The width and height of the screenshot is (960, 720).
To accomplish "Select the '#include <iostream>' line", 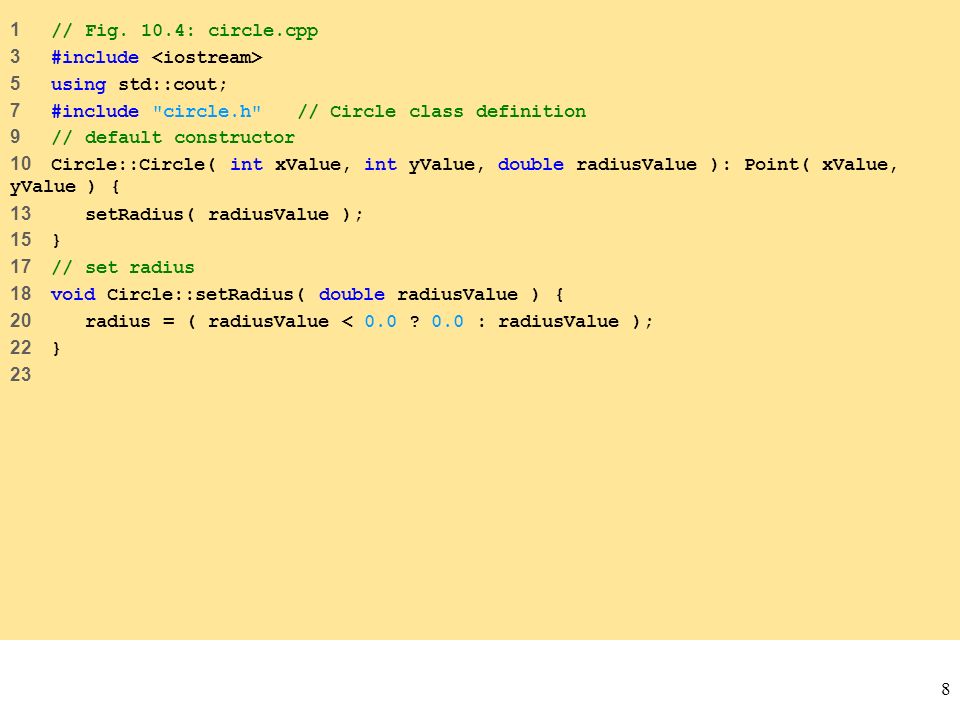I will 157,58.
